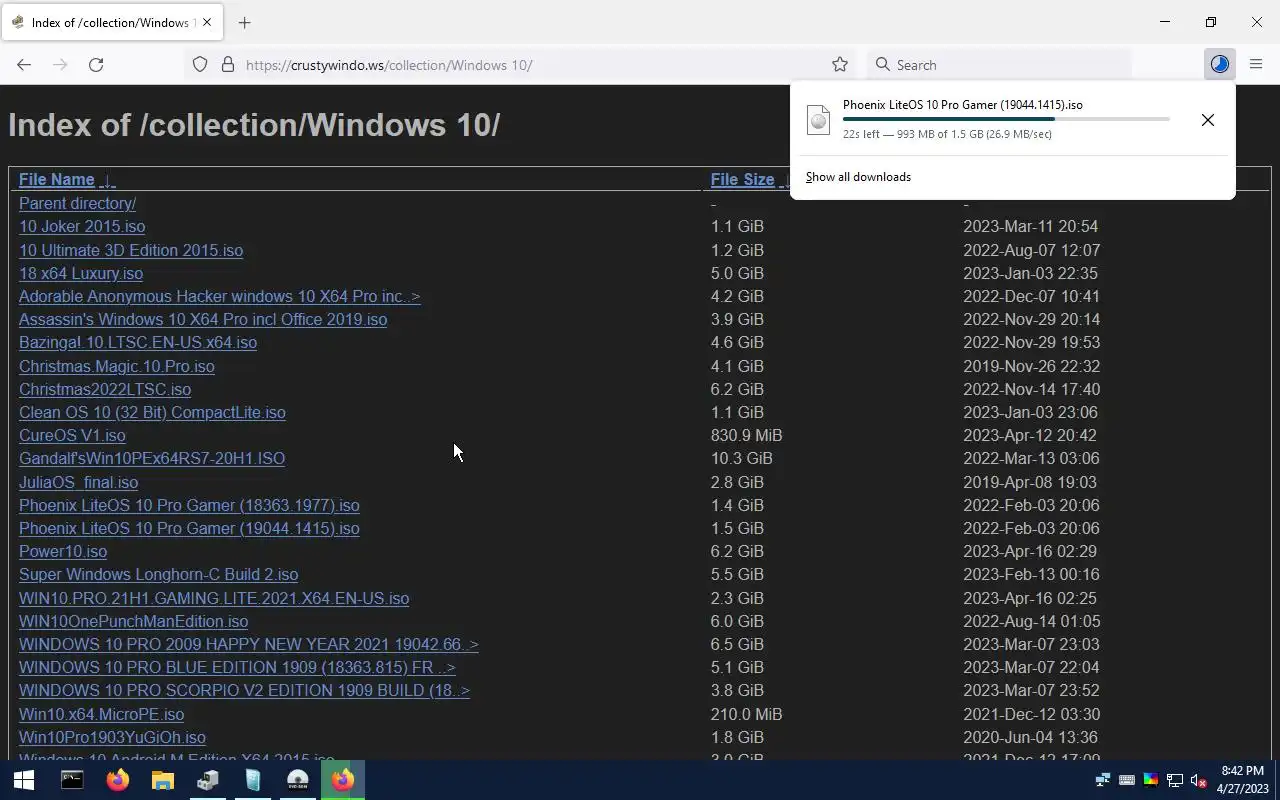1280x800 pixels.
Task: Open the downloads panel toolbar button
Action: coord(1219,64)
